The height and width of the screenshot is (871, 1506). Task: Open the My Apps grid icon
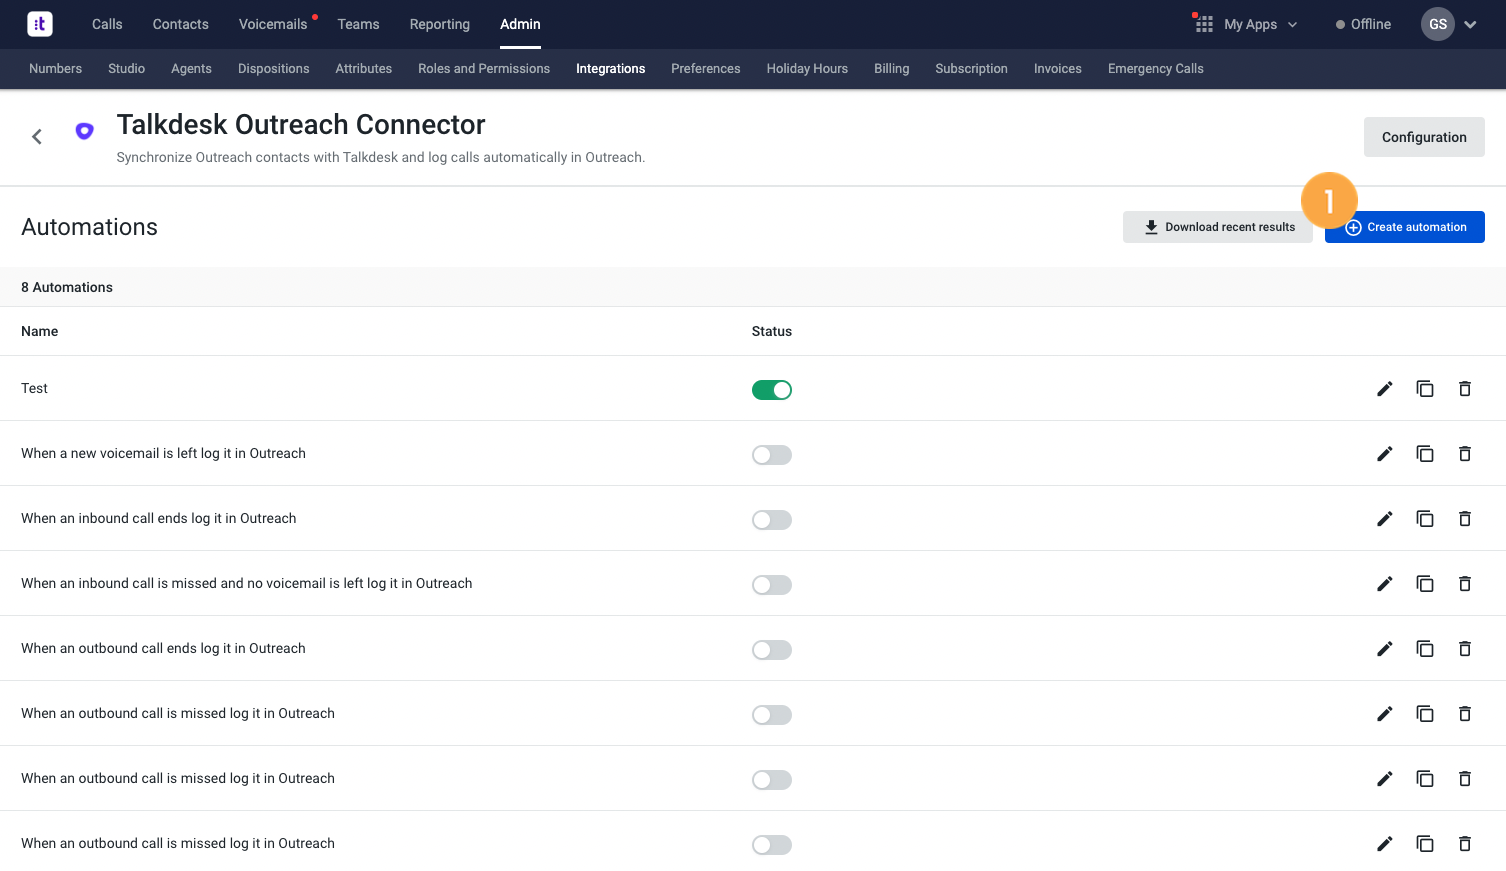pyautogui.click(x=1204, y=24)
